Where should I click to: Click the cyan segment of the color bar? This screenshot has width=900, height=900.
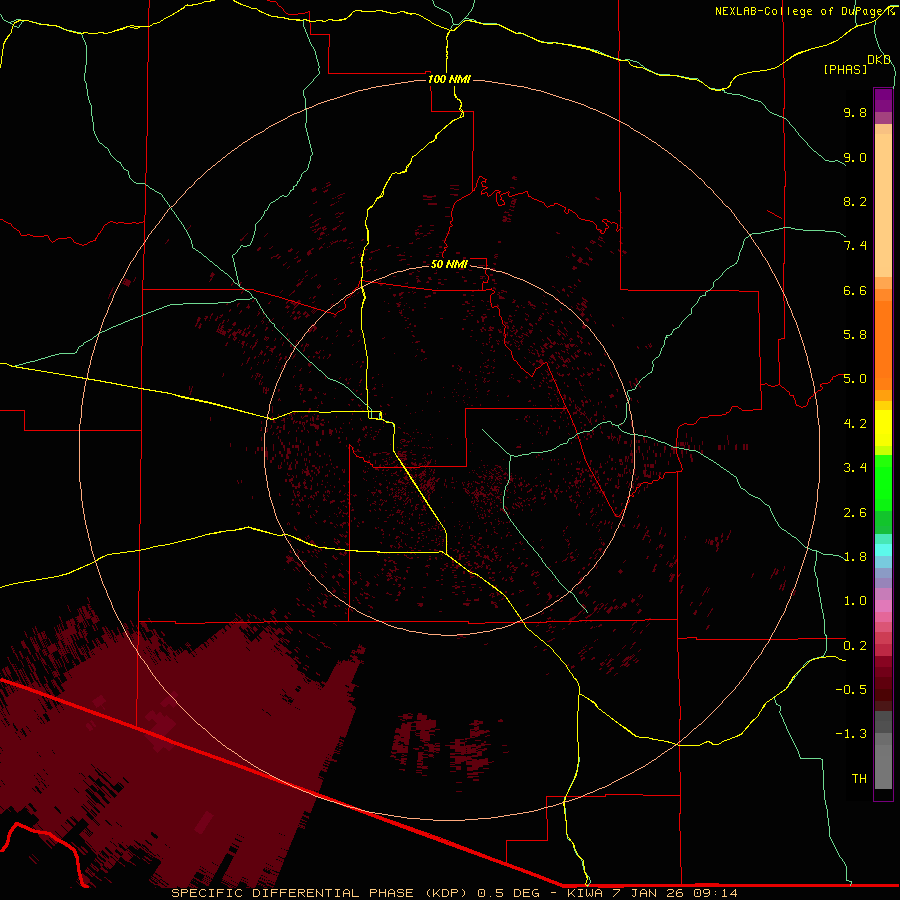tap(883, 550)
